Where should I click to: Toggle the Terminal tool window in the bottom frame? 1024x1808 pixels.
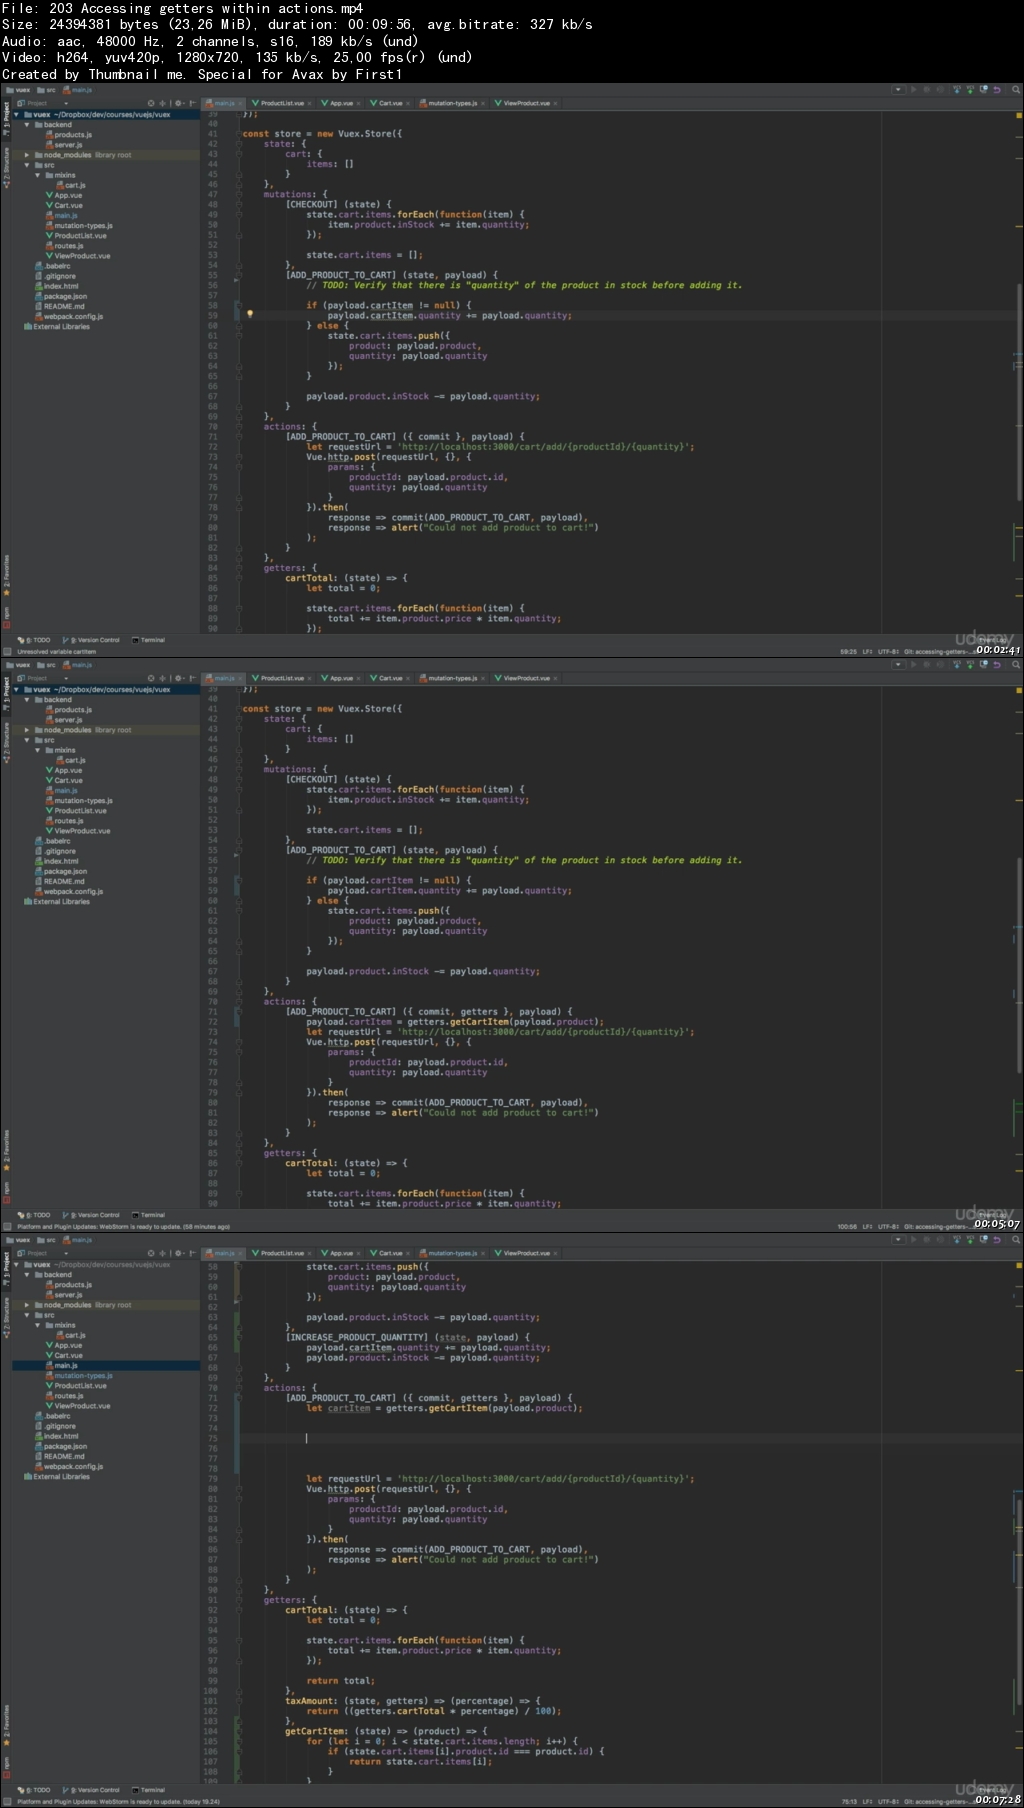click(x=149, y=1790)
